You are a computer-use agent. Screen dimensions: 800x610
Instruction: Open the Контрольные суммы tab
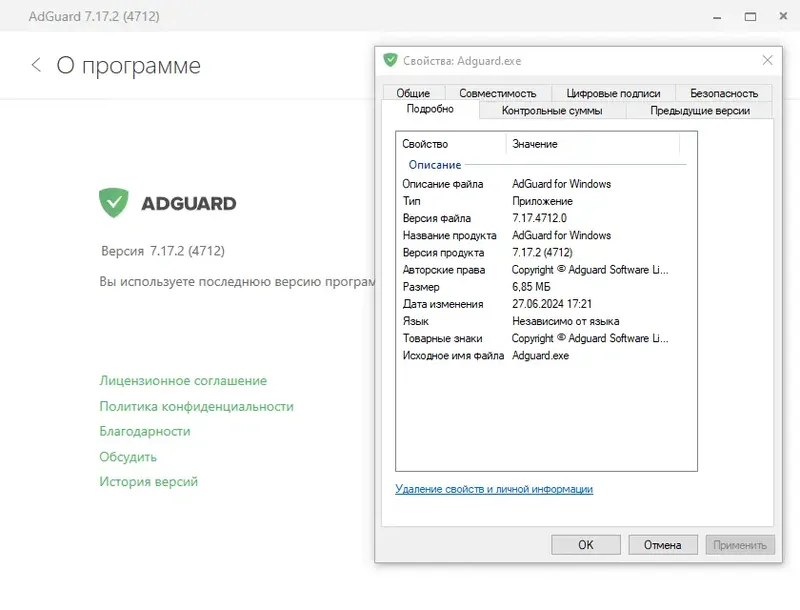tap(552, 111)
